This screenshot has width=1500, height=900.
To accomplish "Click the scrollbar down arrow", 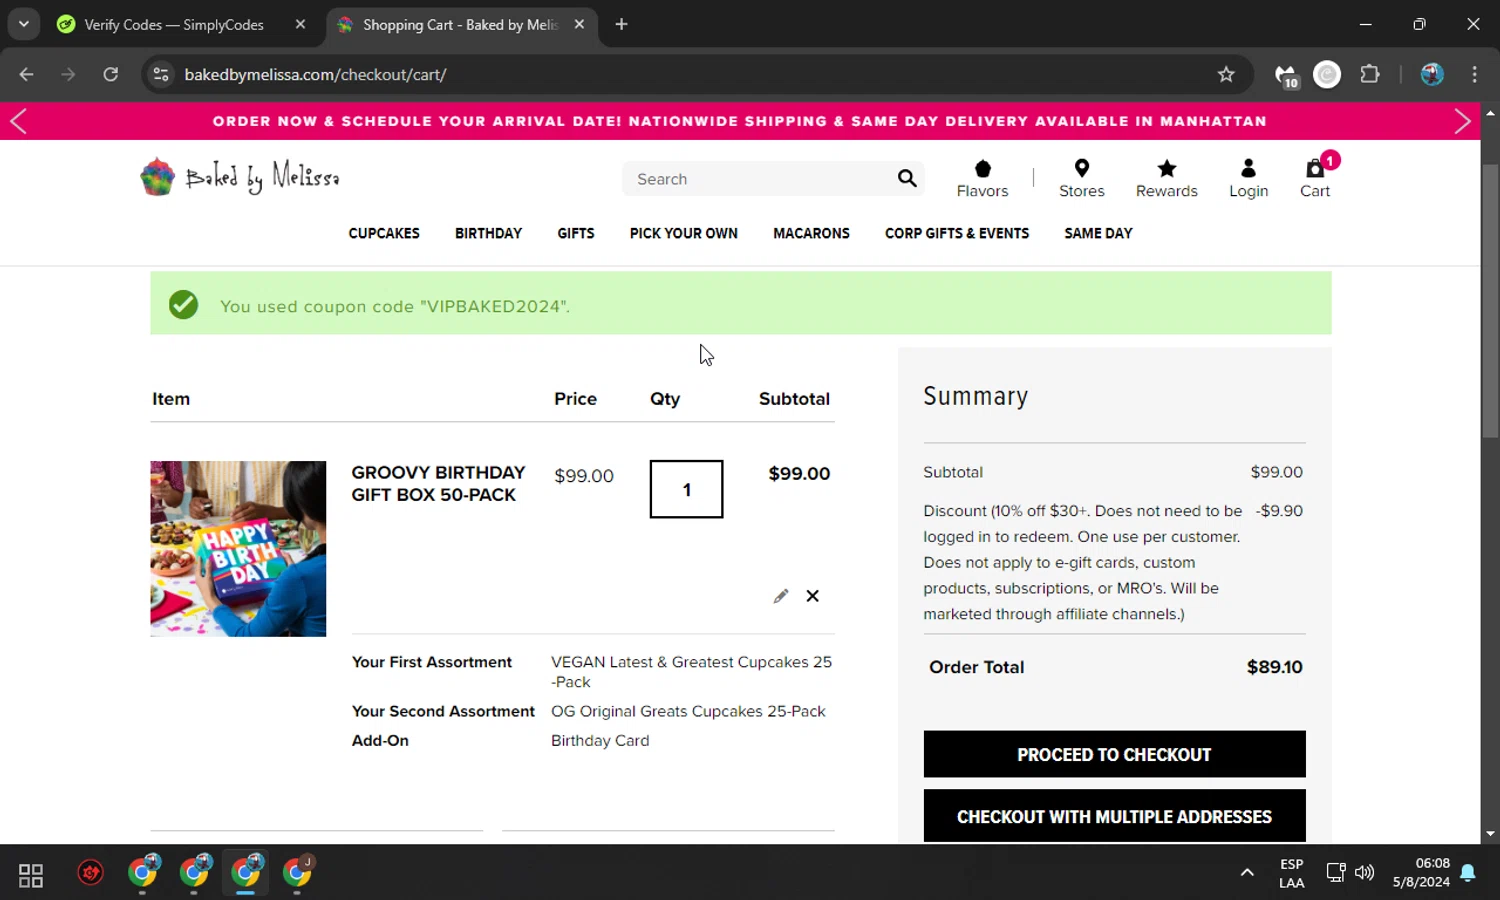I will tap(1490, 833).
